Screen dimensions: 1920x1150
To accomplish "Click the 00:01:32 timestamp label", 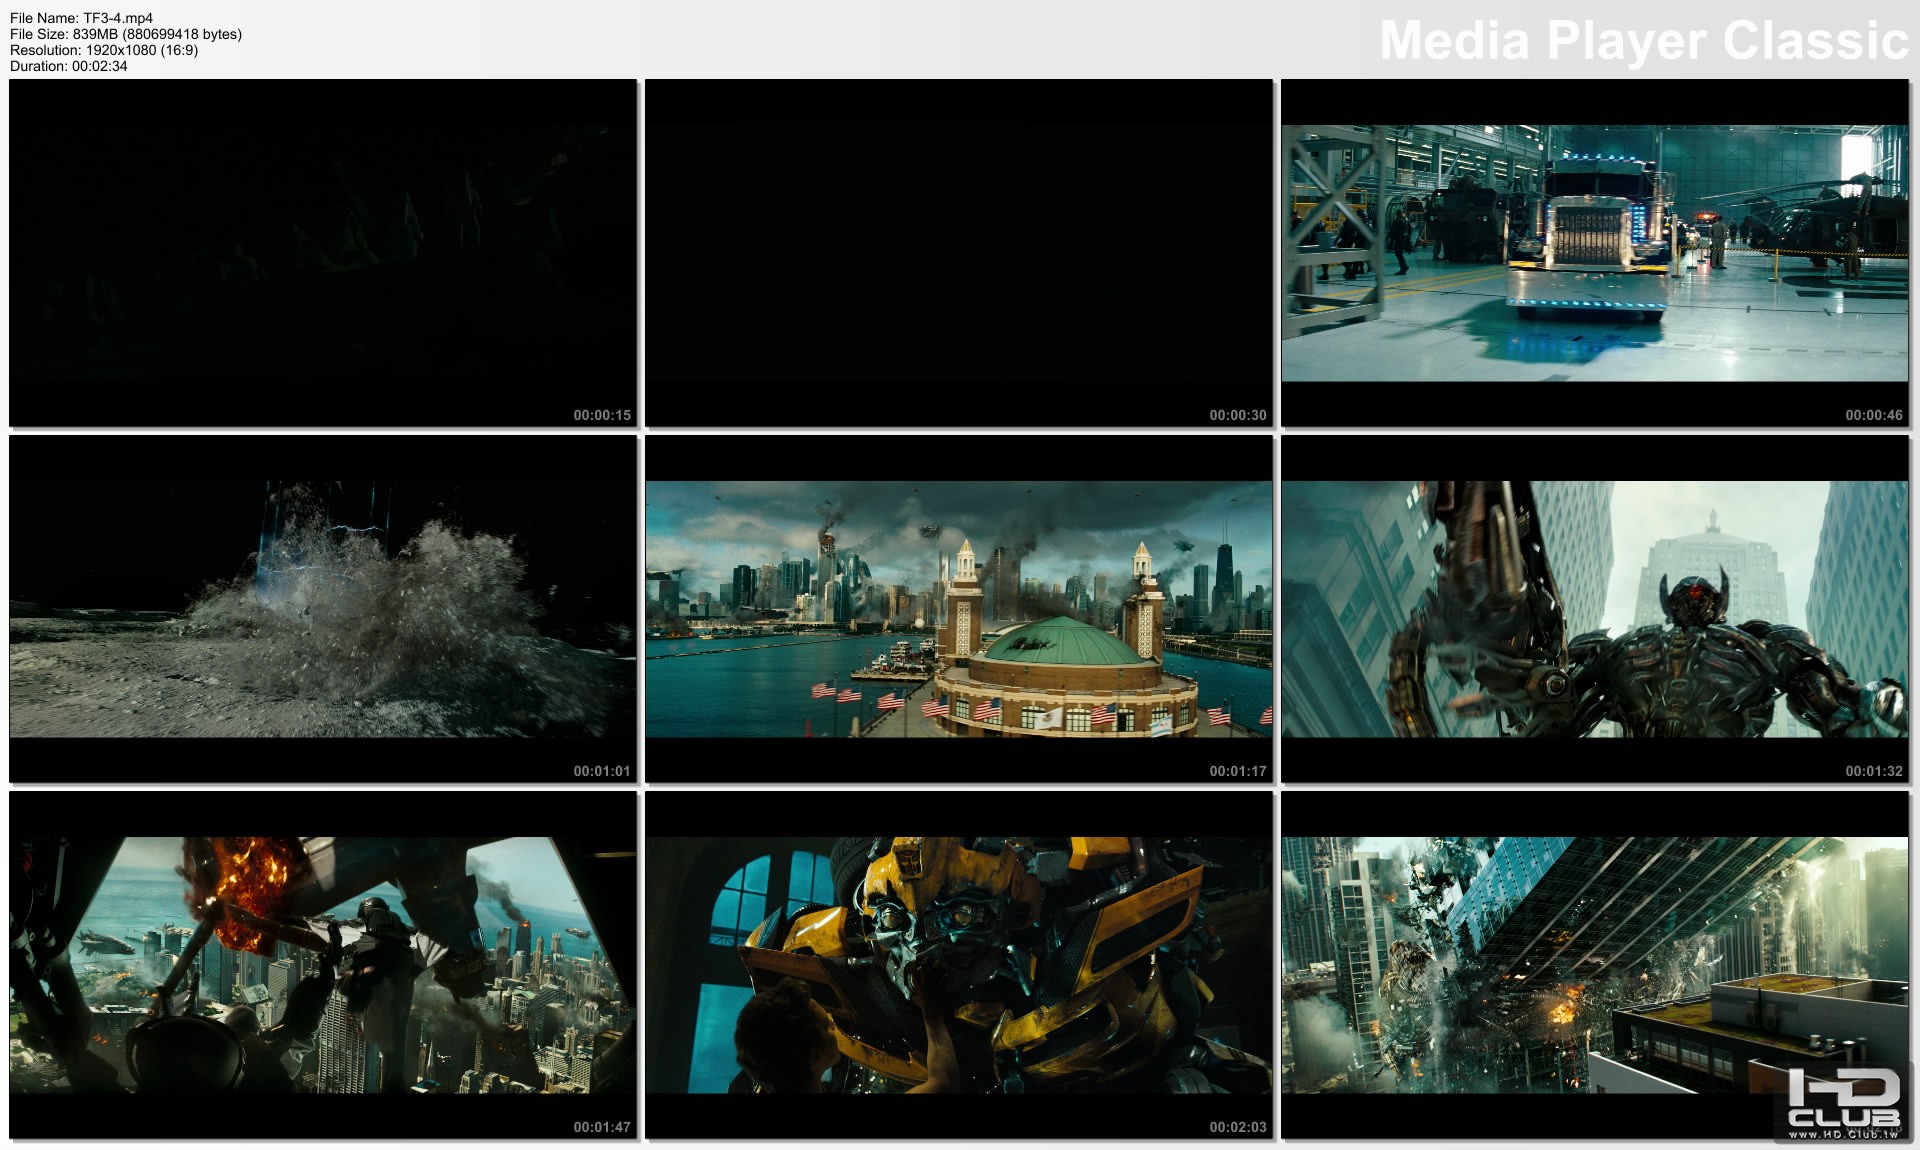I will [1874, 771].
